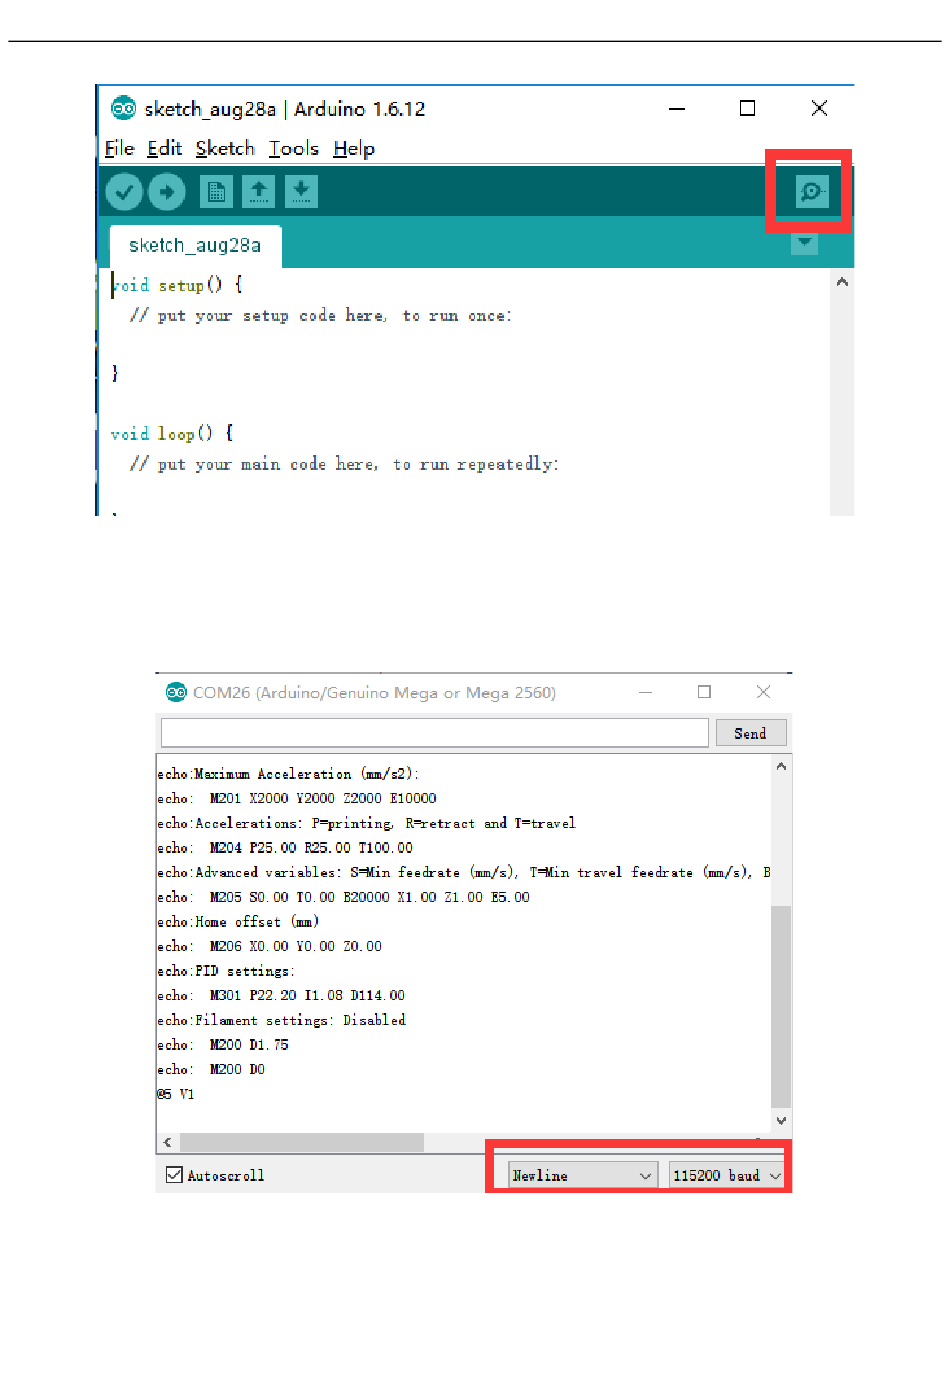The image size is (950, 1388).
Task: Open the Newline line-ending dropdown
Action: [582, 1175]
